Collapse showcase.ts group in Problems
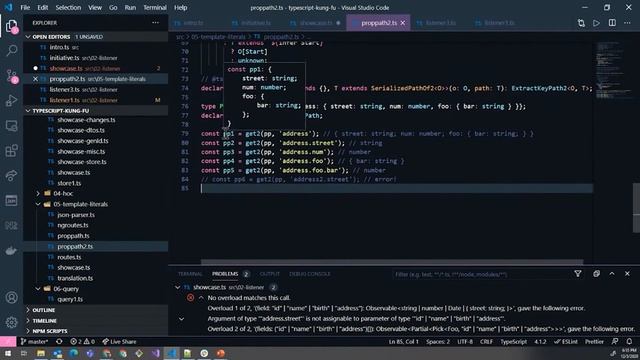Viewport: 640px width, 360px height. click(178, 287)
